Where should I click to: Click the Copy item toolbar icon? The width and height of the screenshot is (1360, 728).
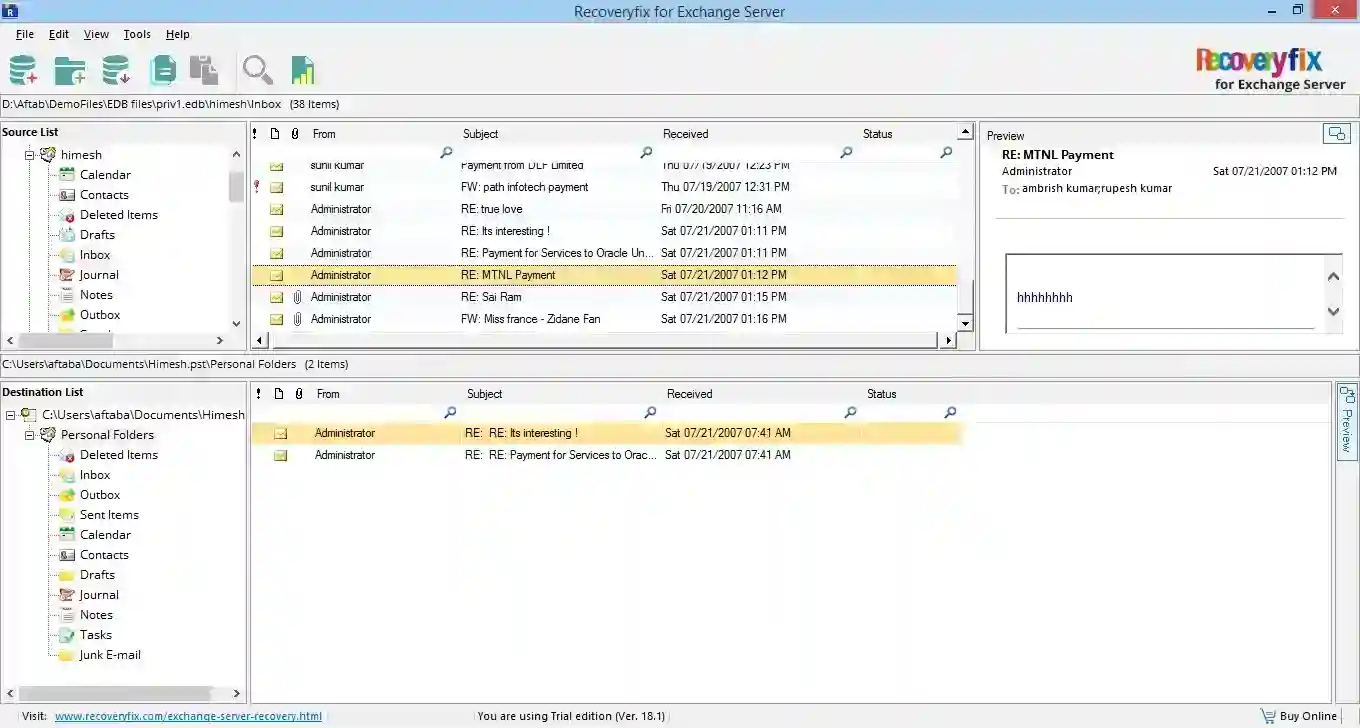click(163, 70)
